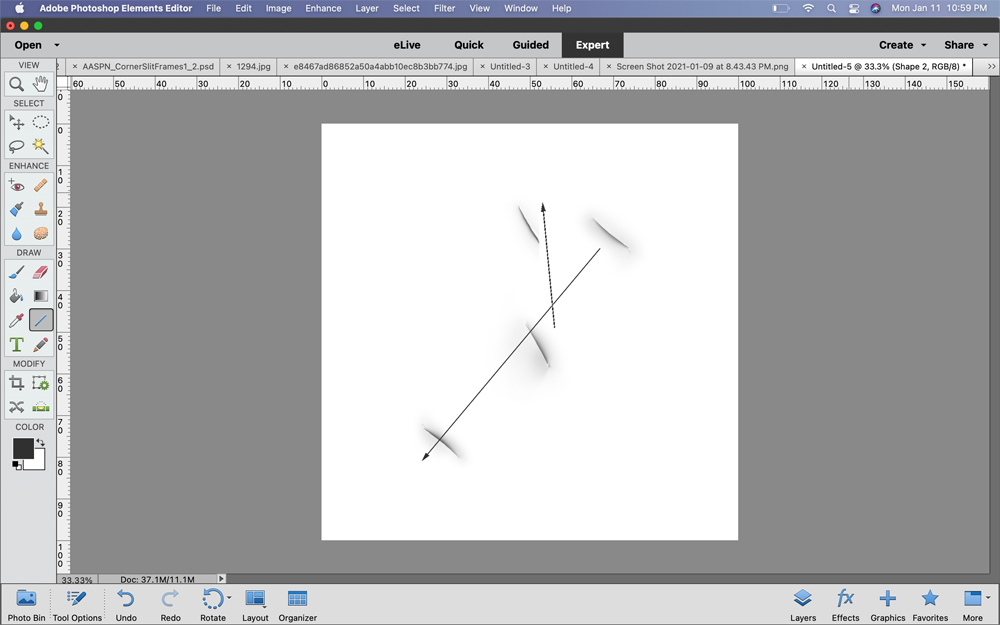This screenshot has width=1000, height=625.
Task: Switch to Guided edit mode
Action: pyautogui.click(x=531, y=45)
